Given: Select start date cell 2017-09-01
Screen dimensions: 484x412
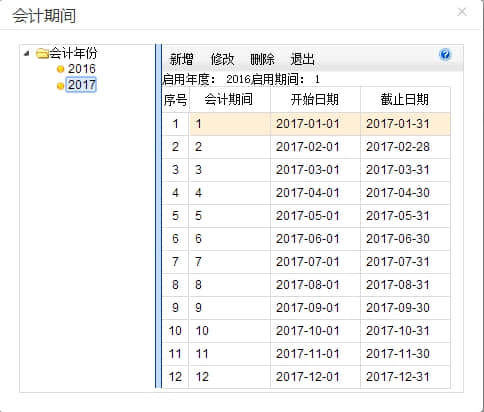Looking at the screenshot, I should click(315, 308).
